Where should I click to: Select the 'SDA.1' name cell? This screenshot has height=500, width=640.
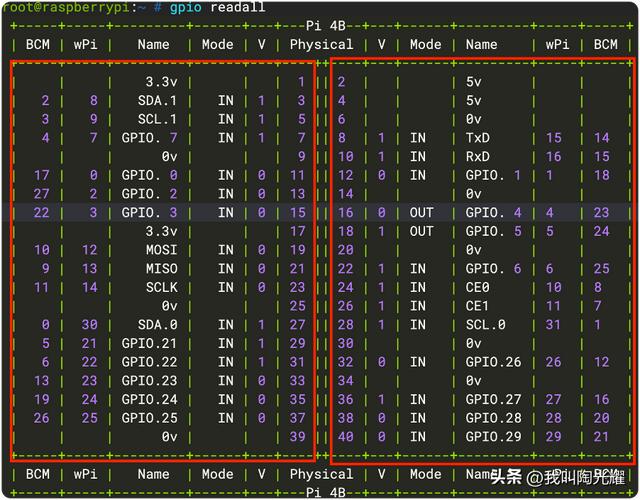point(157,100)
